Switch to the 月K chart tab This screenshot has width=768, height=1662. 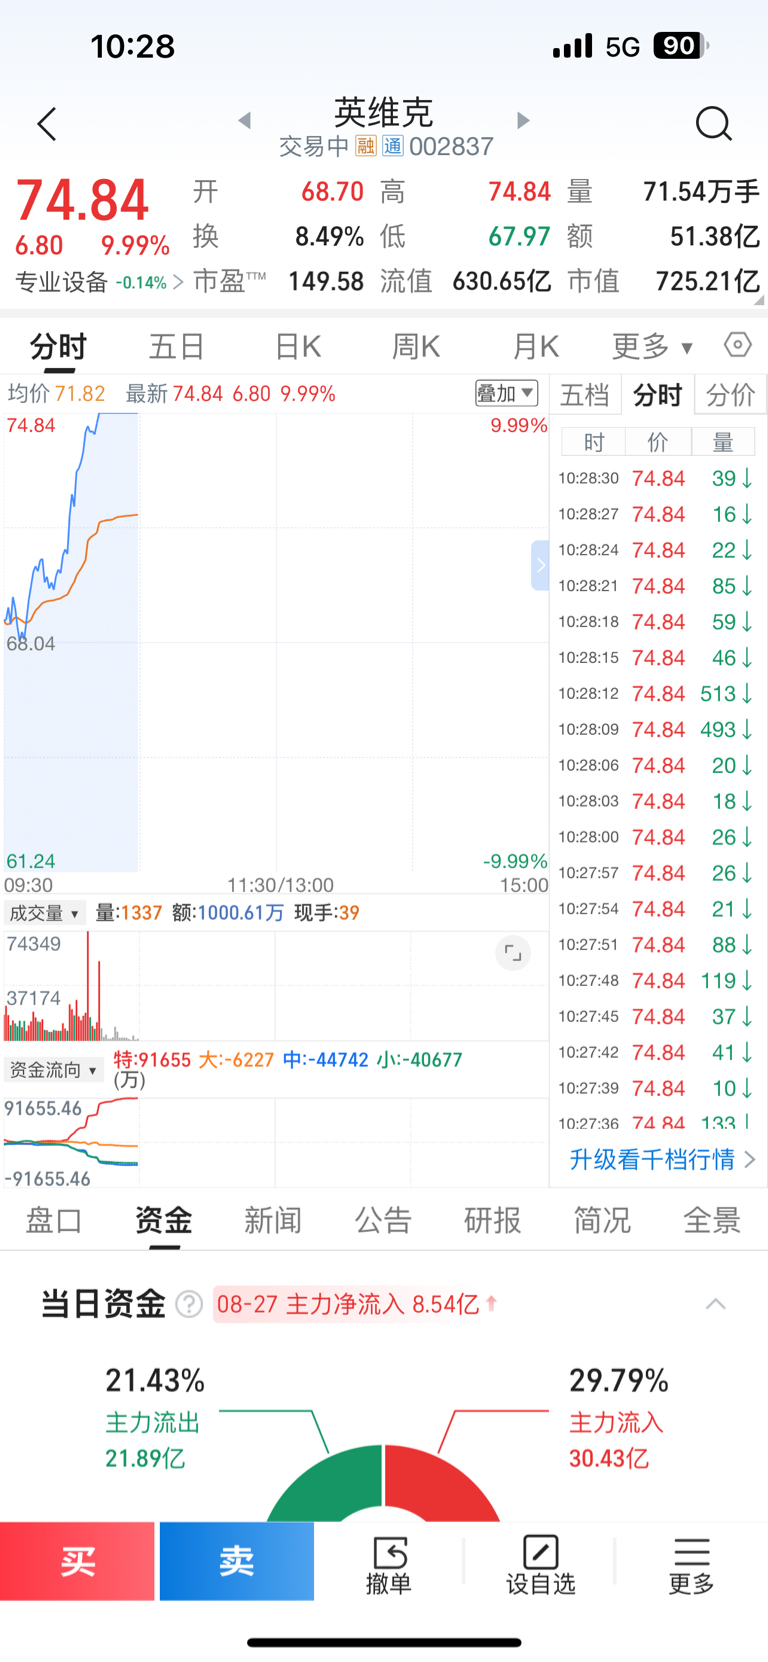click(x=535, y=346)
